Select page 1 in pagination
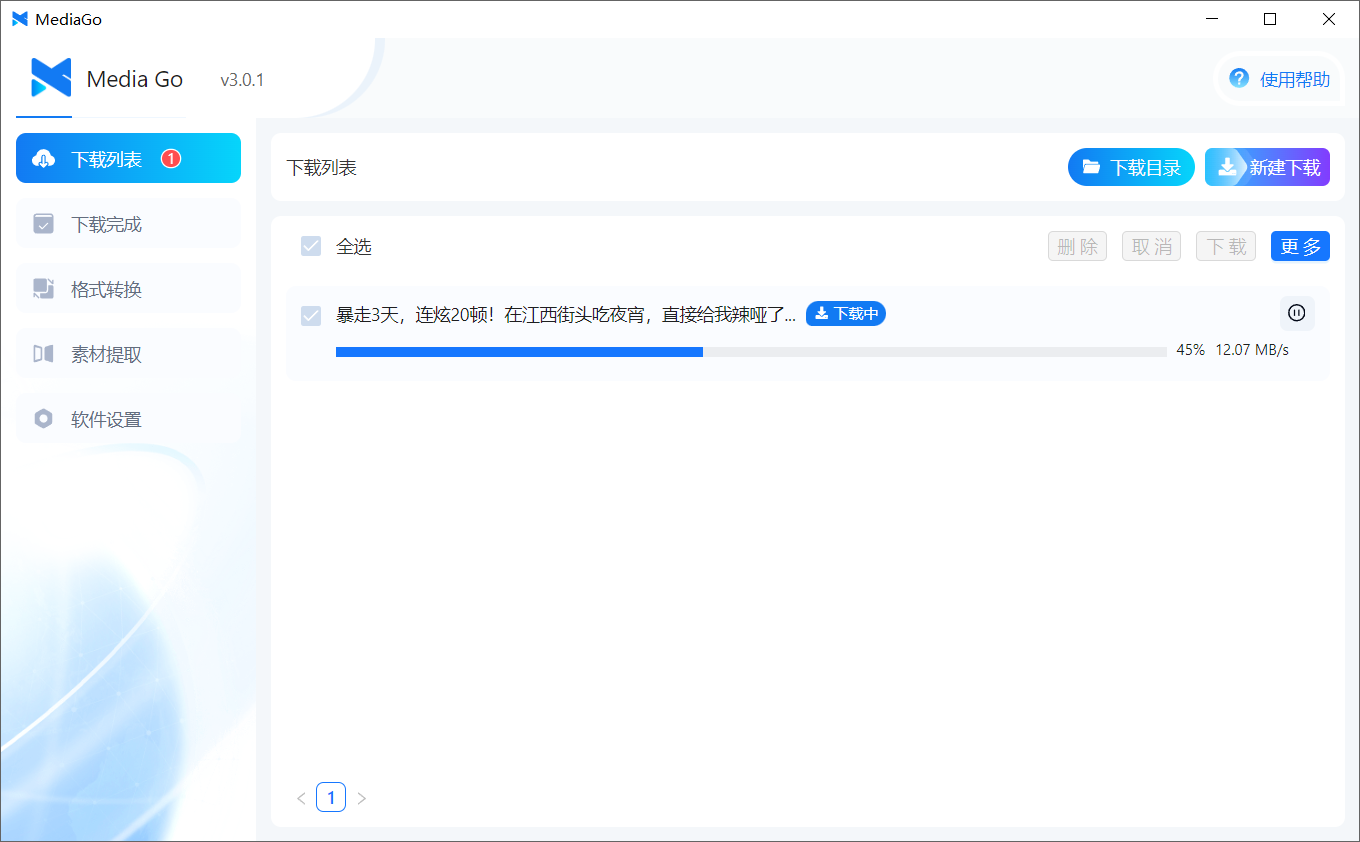The height and width of the screenshot is (842, 1360). (x=331, y=797)
